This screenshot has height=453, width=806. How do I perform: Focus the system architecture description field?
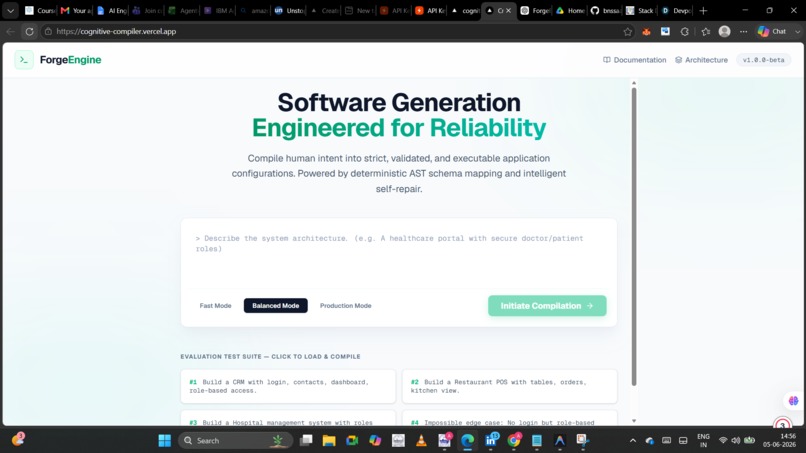(398, 257)
